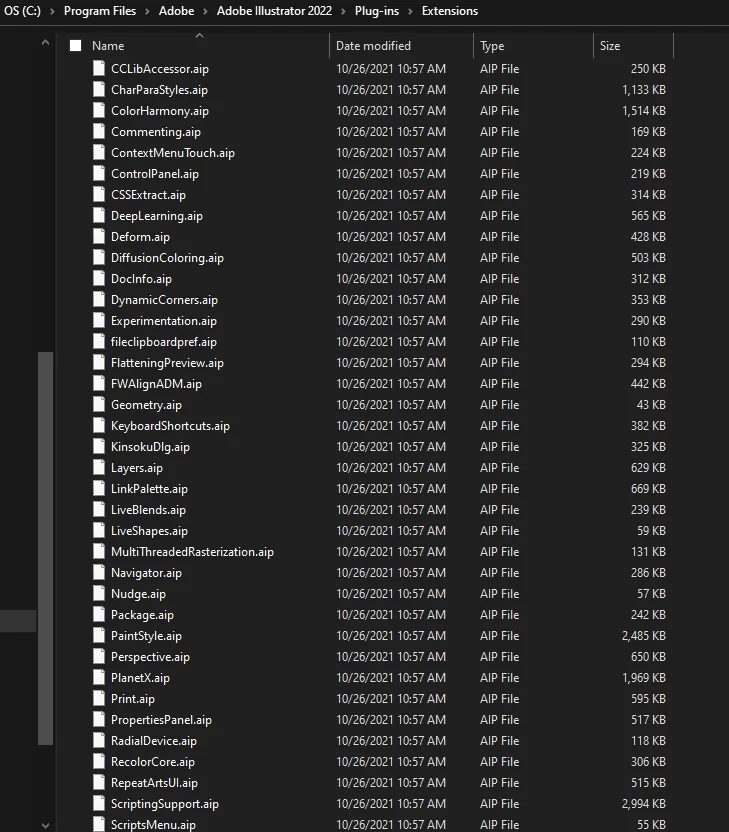The height and width of the screenshot is (832, 729).
Task: Sort files by the Type column header
Action: point(492,46)
